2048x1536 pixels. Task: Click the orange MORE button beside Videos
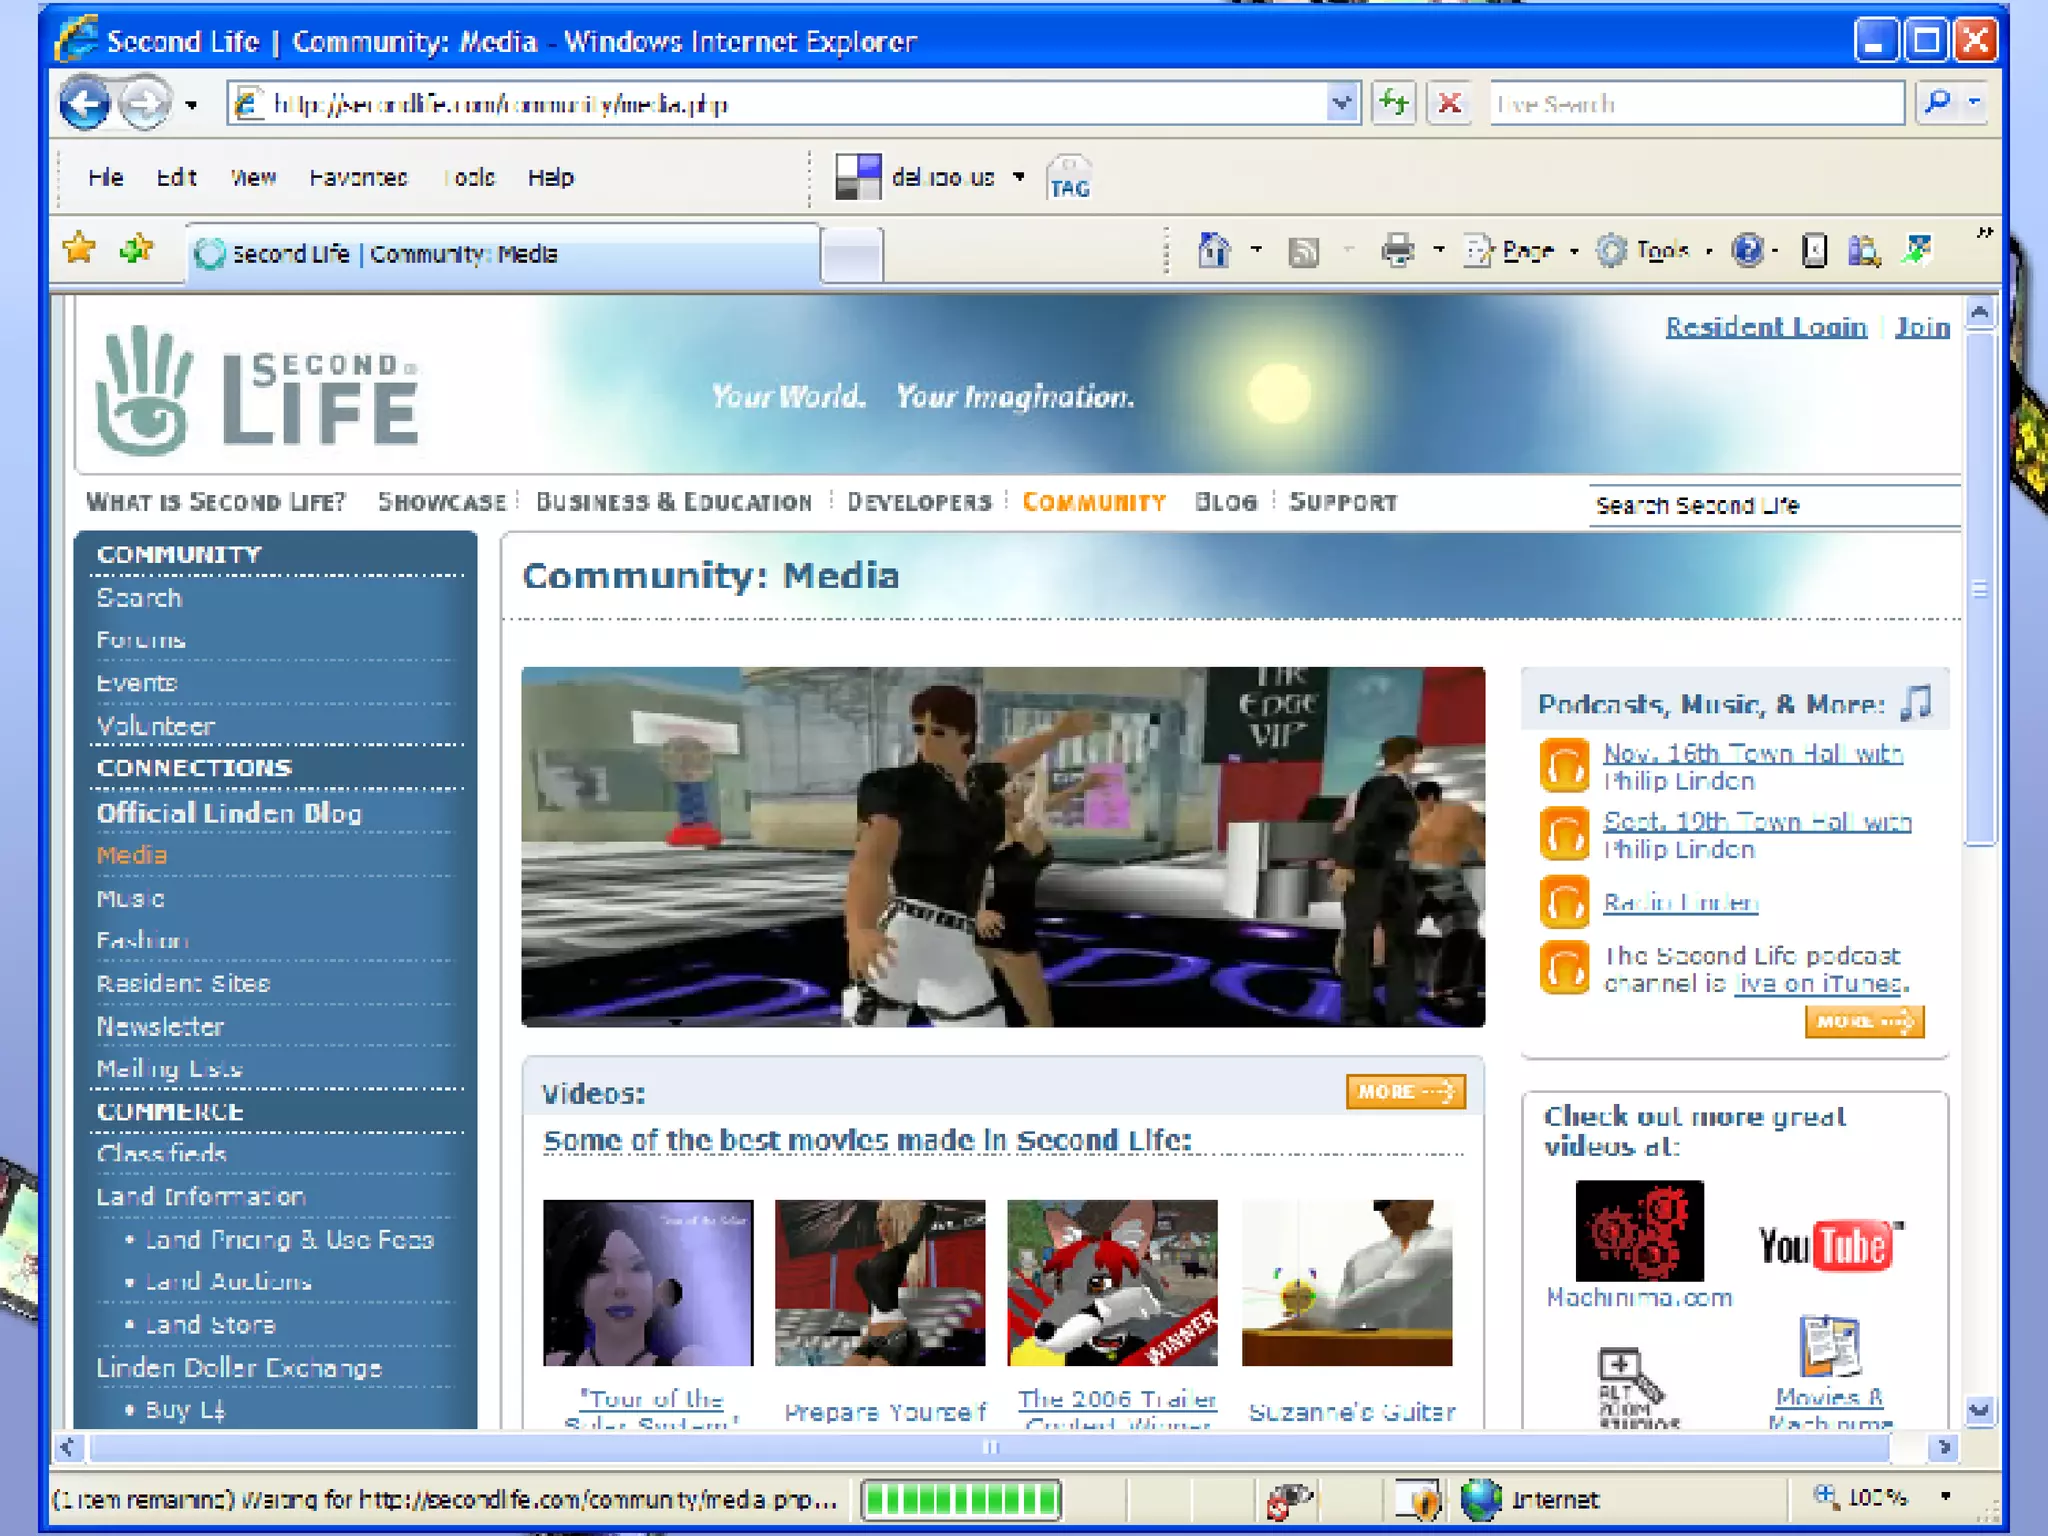1404,1091
